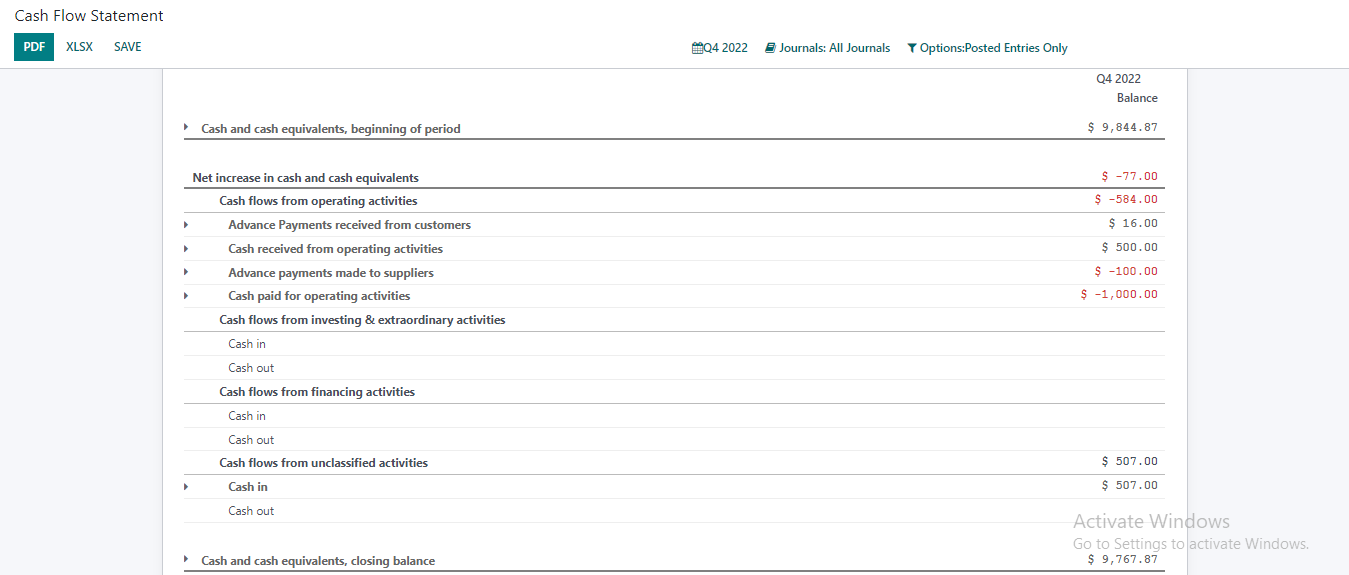Click the calendar icon beside Q4 2022

[697, 48]
